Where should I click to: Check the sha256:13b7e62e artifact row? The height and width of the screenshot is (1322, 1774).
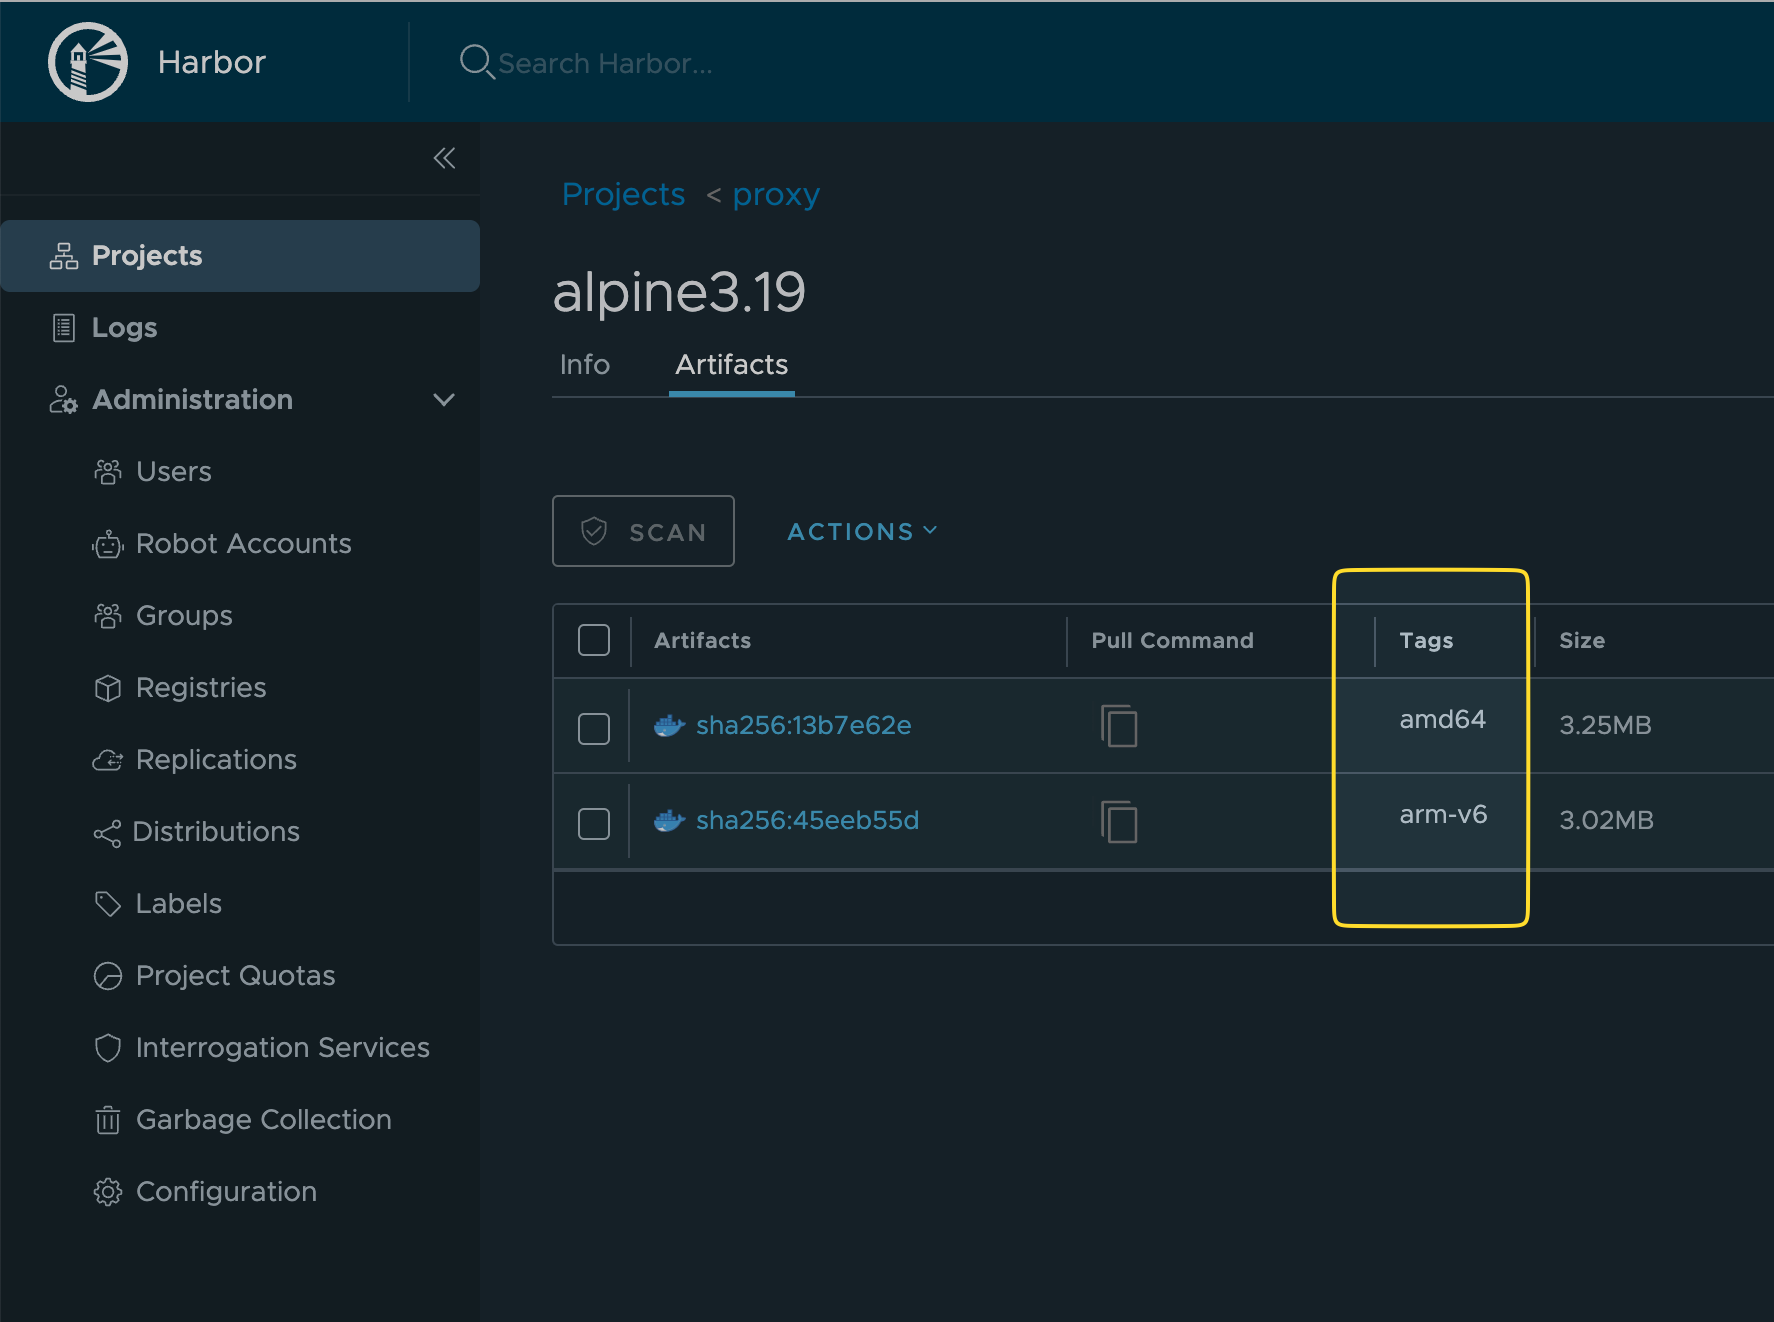point(594,729)
